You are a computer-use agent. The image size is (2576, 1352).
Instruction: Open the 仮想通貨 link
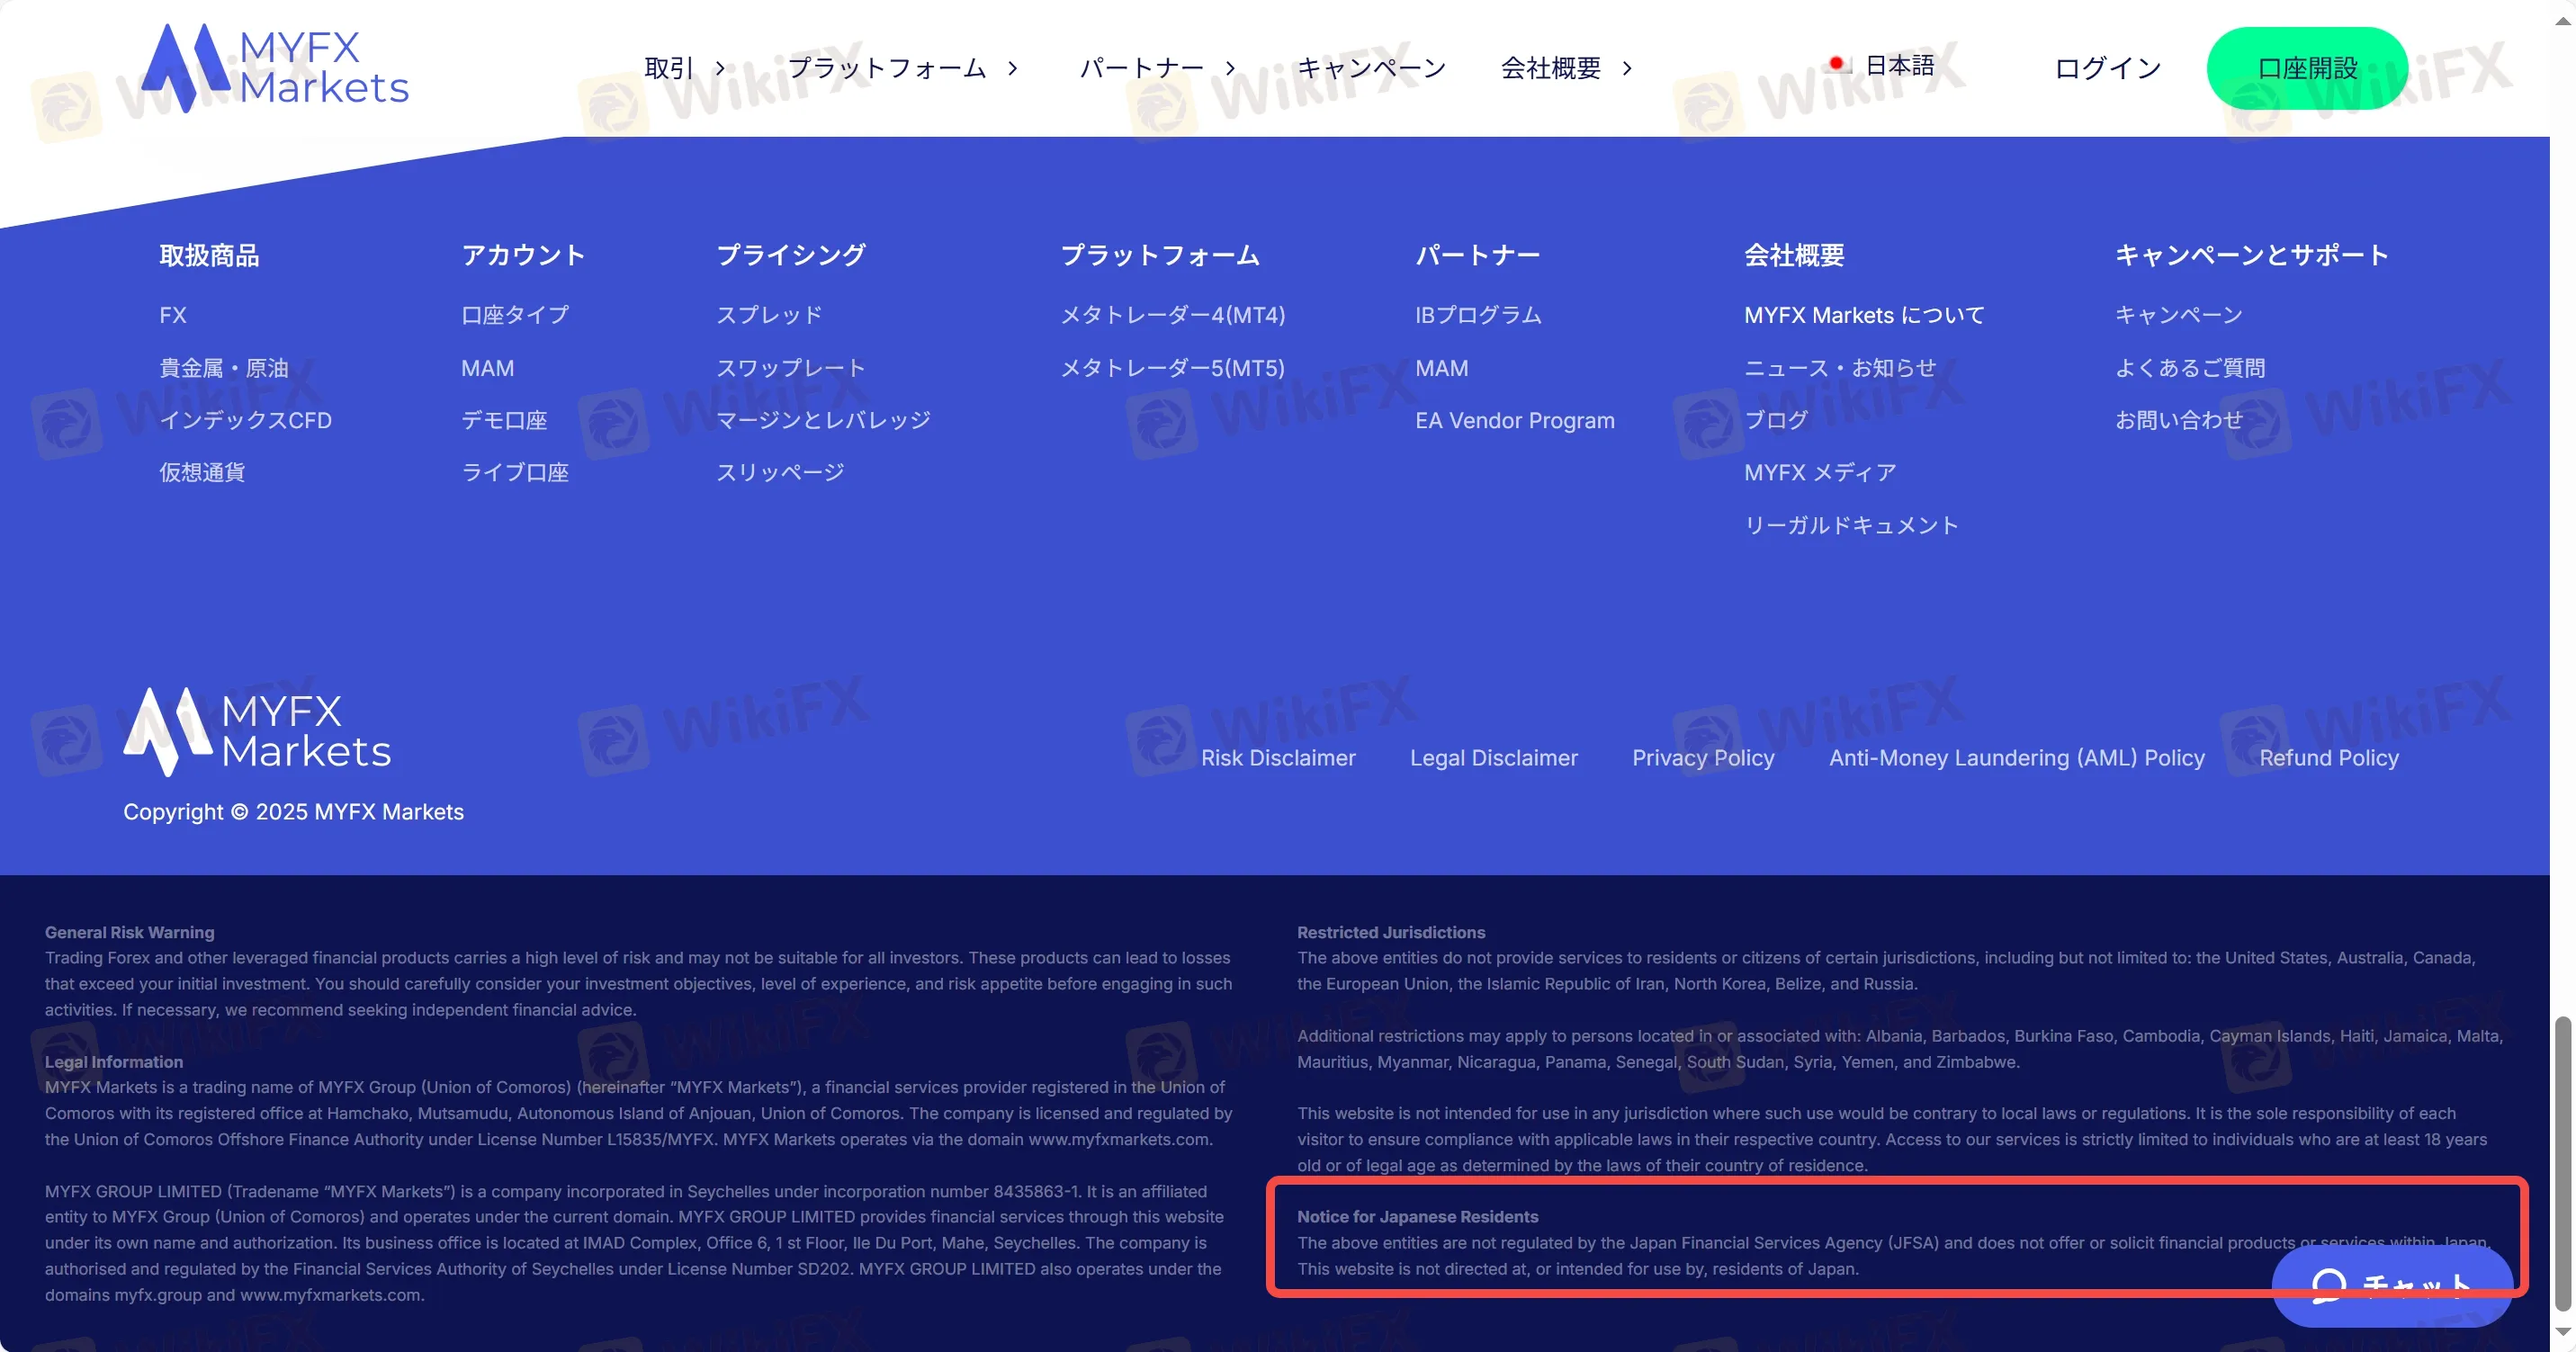(x=202, y=472)
